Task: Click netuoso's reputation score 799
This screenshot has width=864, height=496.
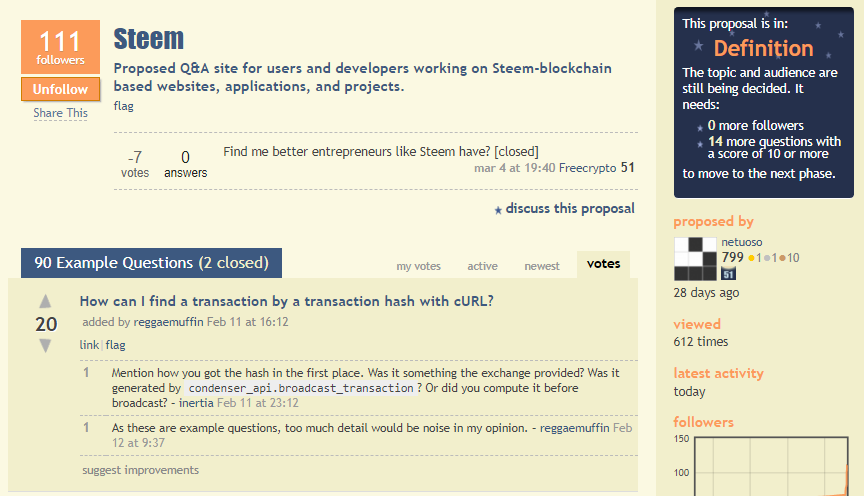Action: click(732, 257)
